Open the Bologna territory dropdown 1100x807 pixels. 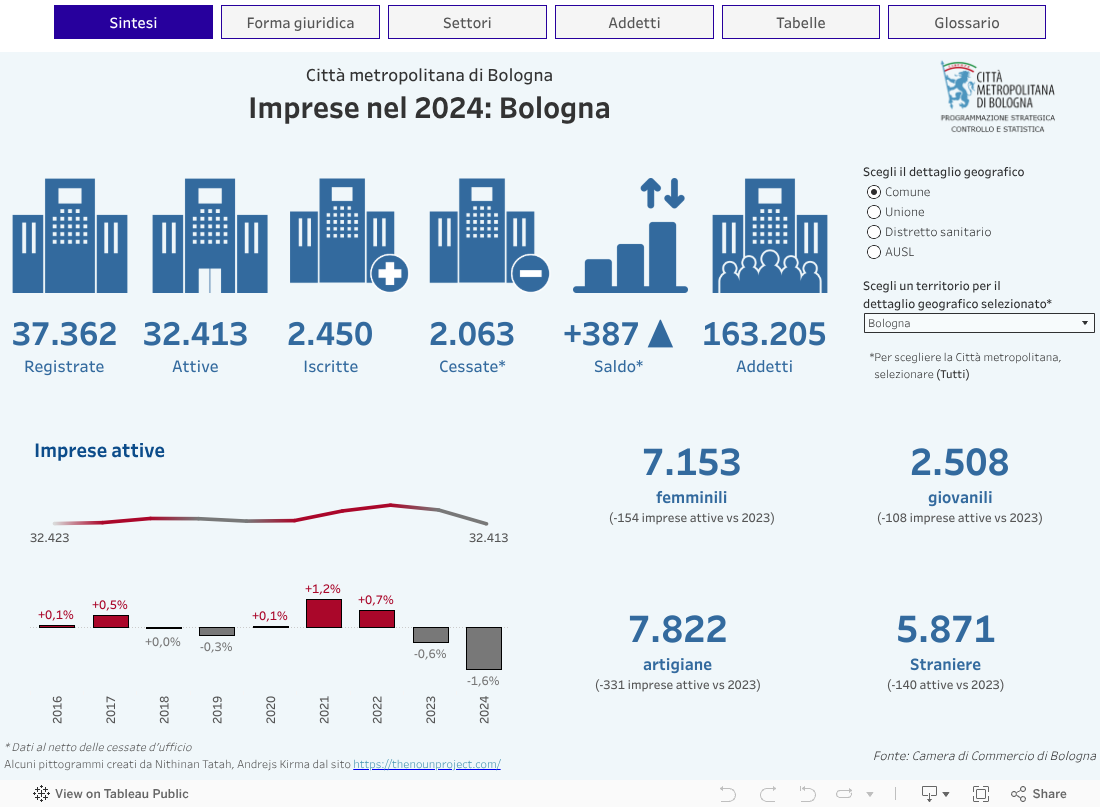[978, 323]
